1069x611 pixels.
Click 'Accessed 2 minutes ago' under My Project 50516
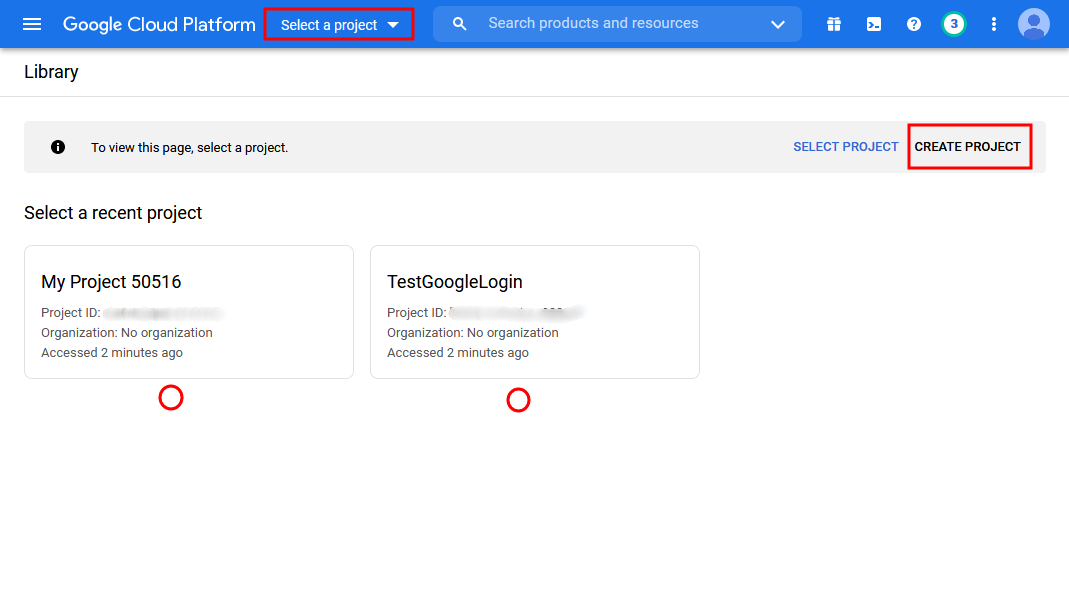click(x=112, y=353)
